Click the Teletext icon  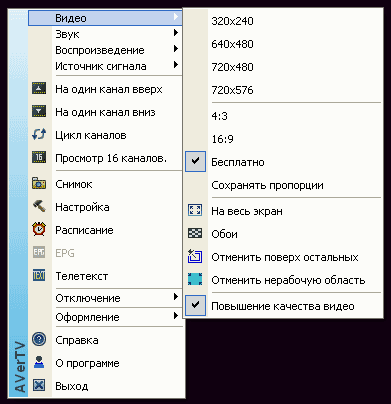(x=39, y=276)
